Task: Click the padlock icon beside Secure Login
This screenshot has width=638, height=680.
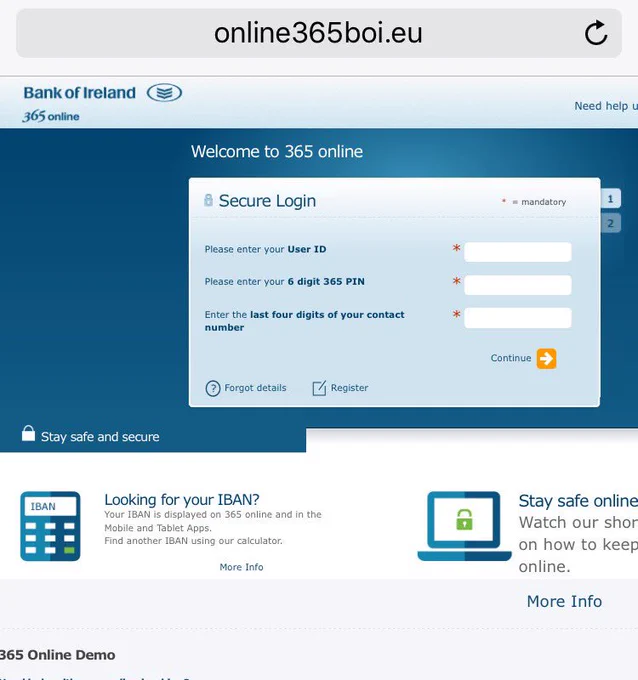Action: pos(209,200)
